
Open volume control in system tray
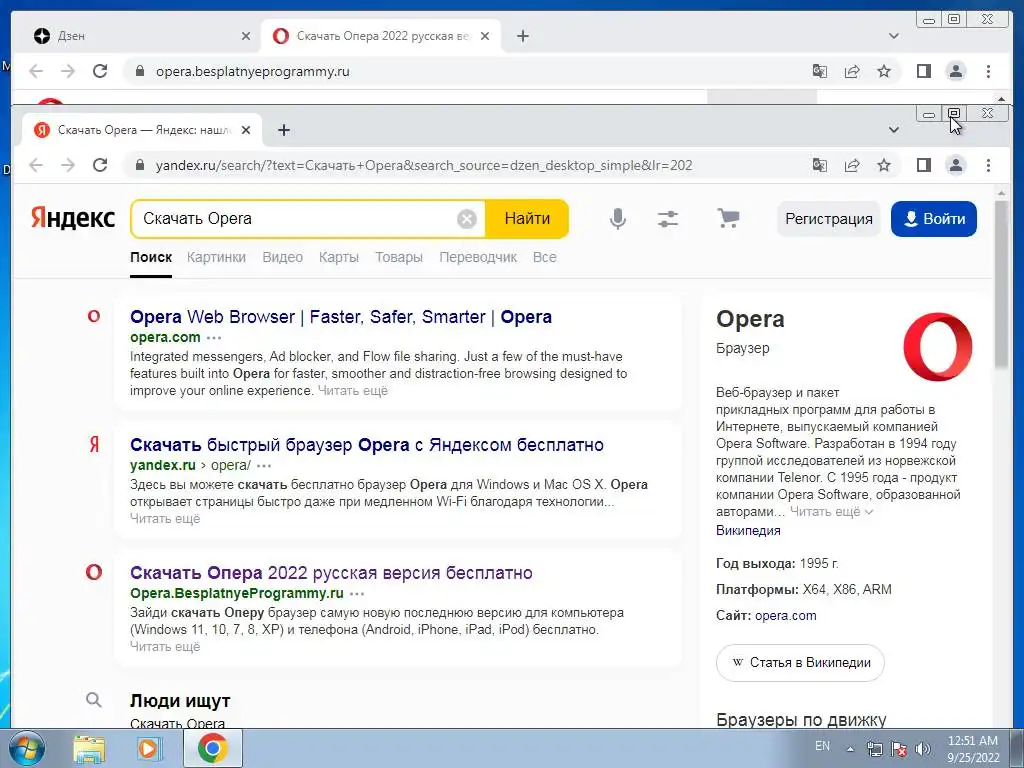point(922,748)
